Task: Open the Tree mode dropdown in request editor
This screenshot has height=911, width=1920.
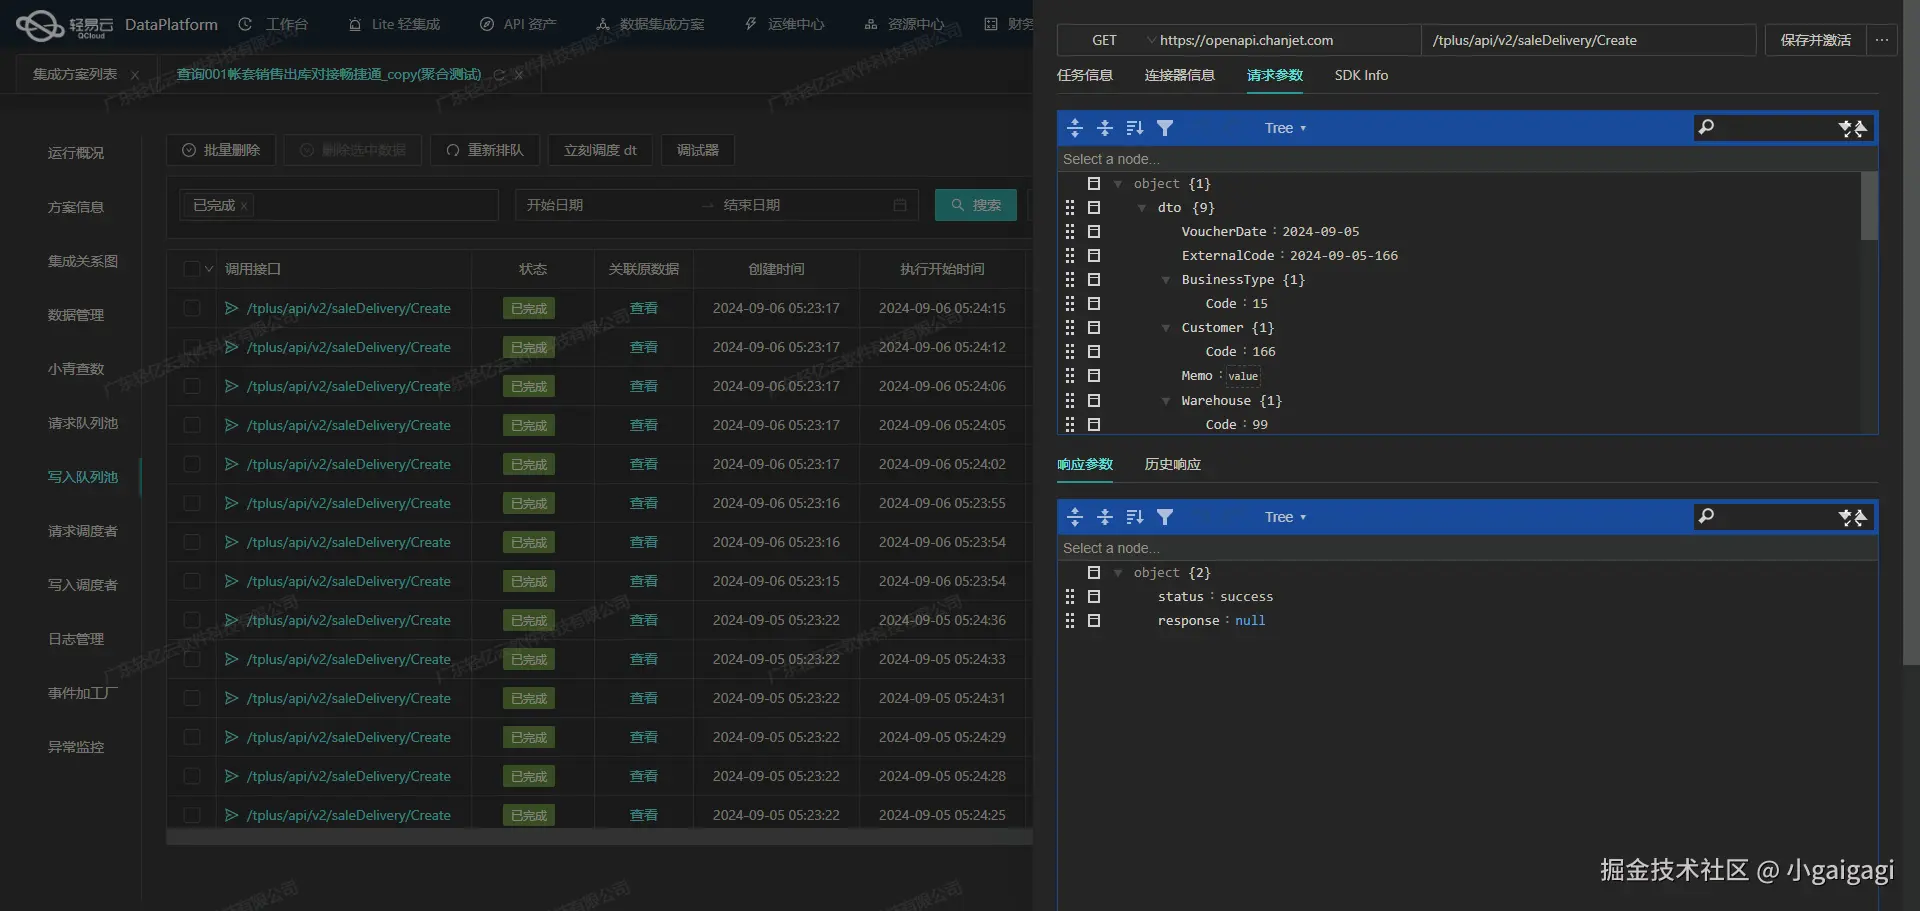Action: point(1285,128)
